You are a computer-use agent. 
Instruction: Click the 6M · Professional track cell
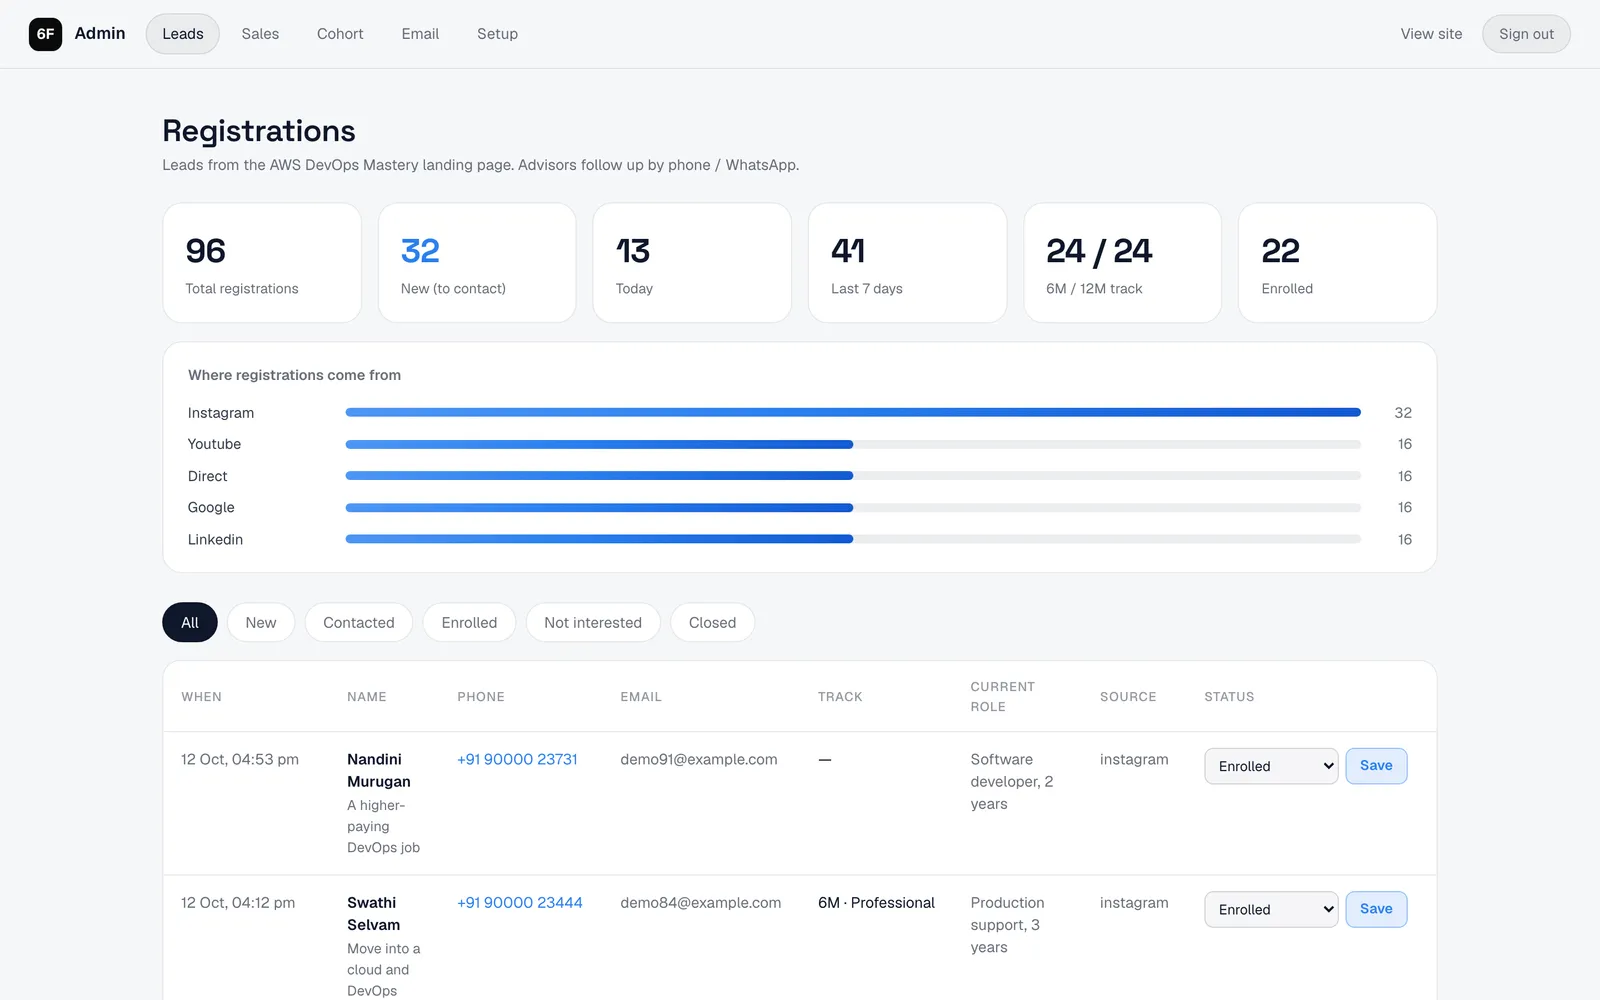tap(876, 902)
